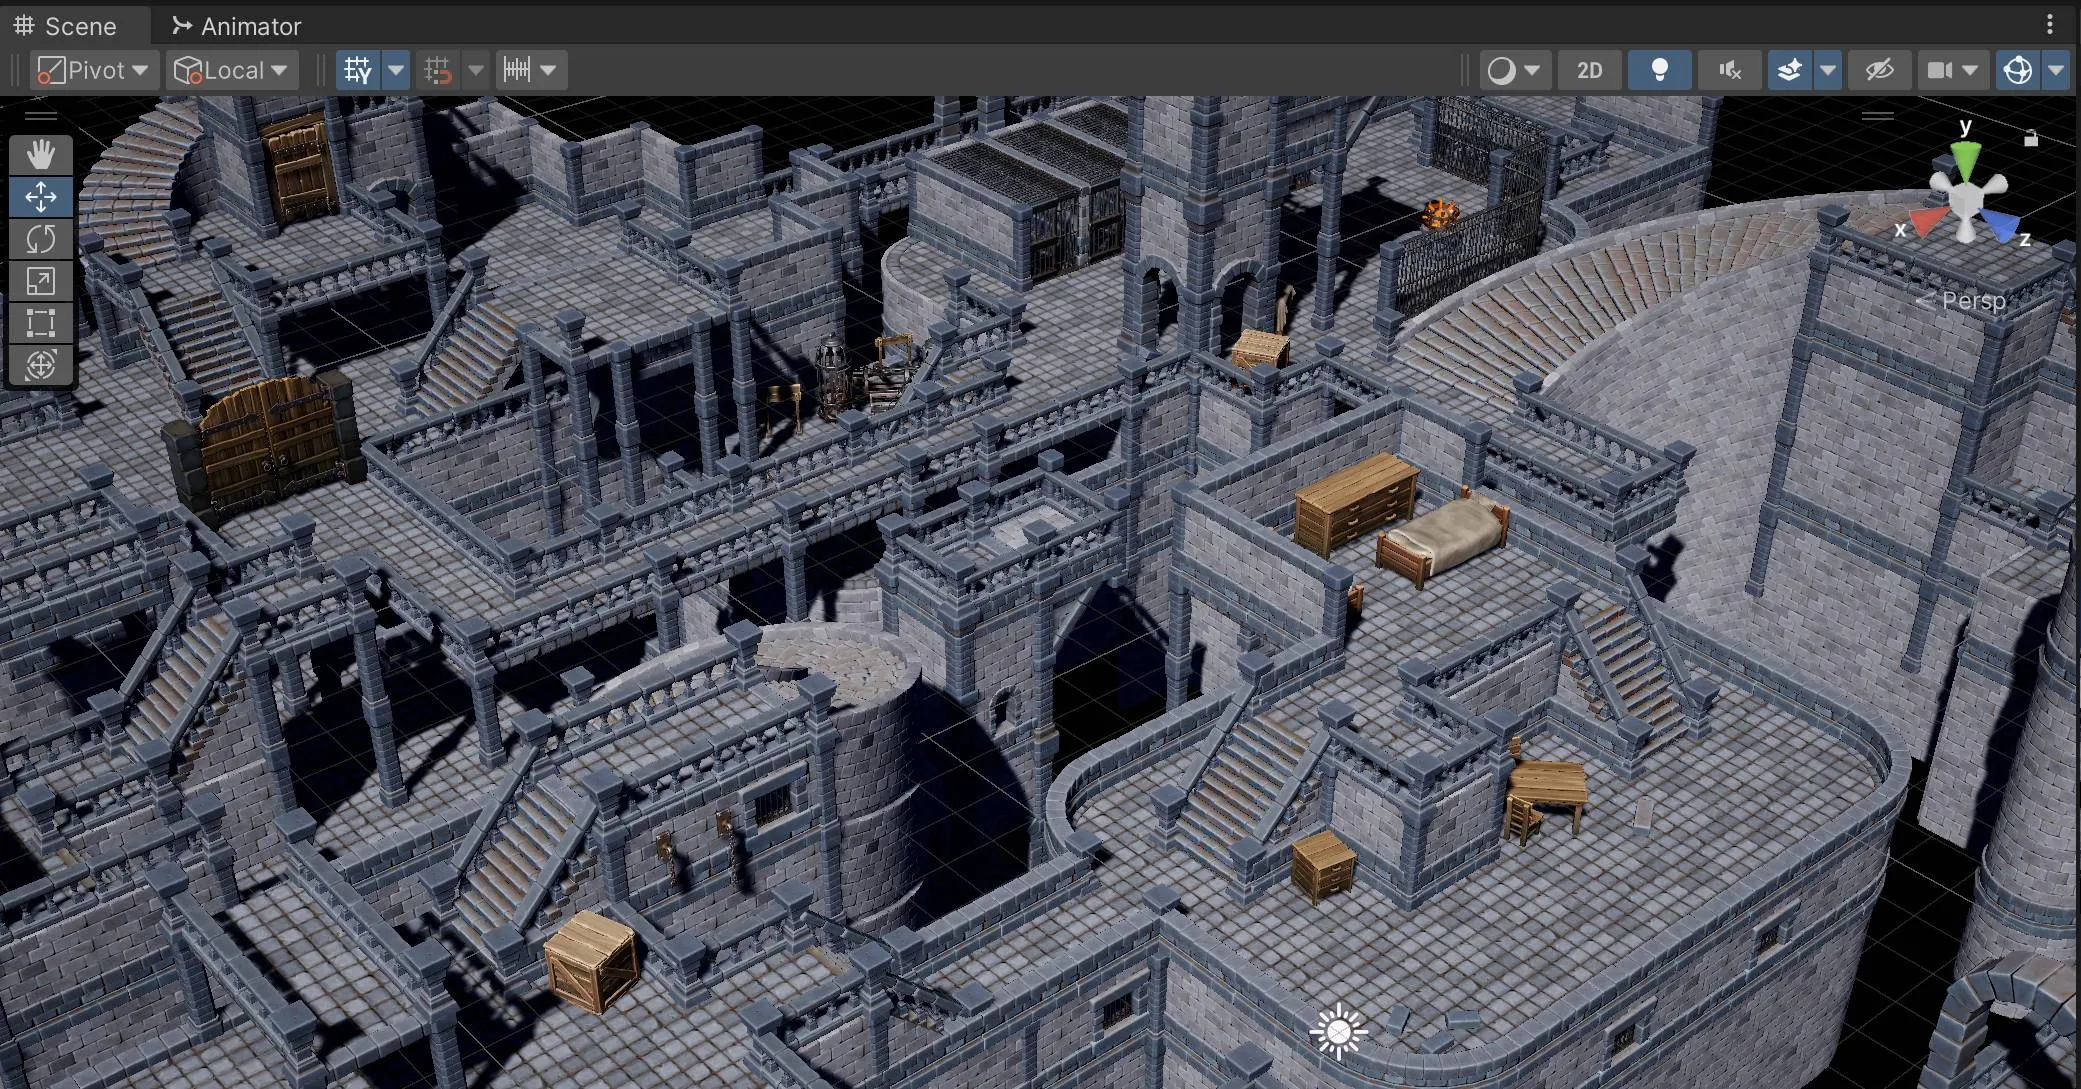Select the Rotate tool

[x=40, y=239]
